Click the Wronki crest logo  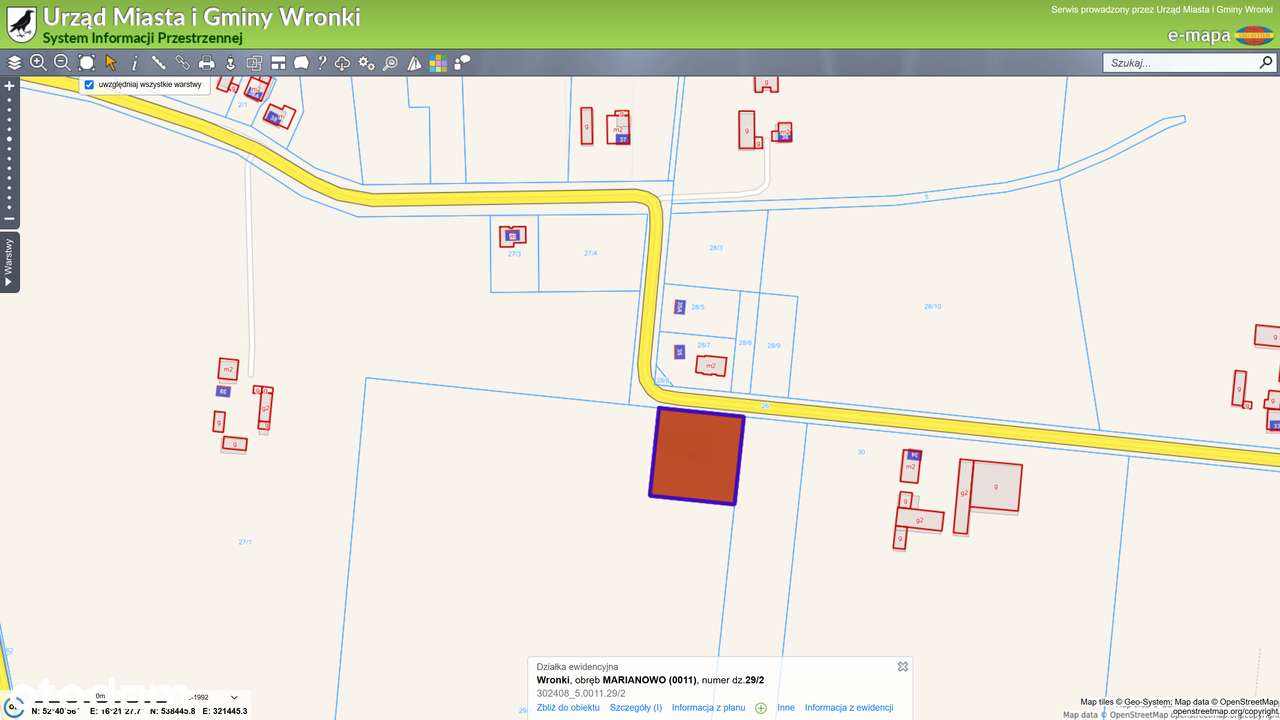(21, 24)
